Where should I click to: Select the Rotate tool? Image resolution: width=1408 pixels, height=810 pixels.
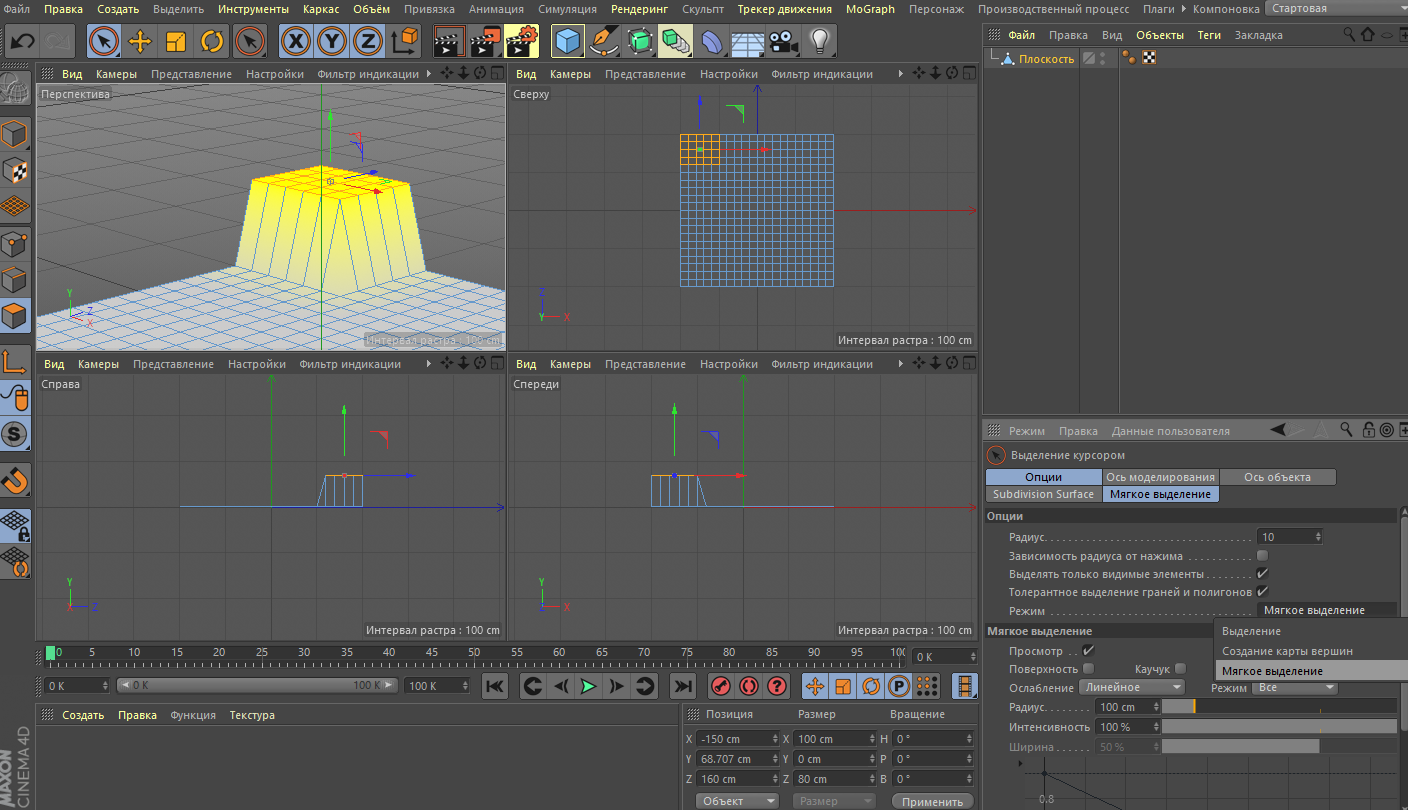click(212, 41)
